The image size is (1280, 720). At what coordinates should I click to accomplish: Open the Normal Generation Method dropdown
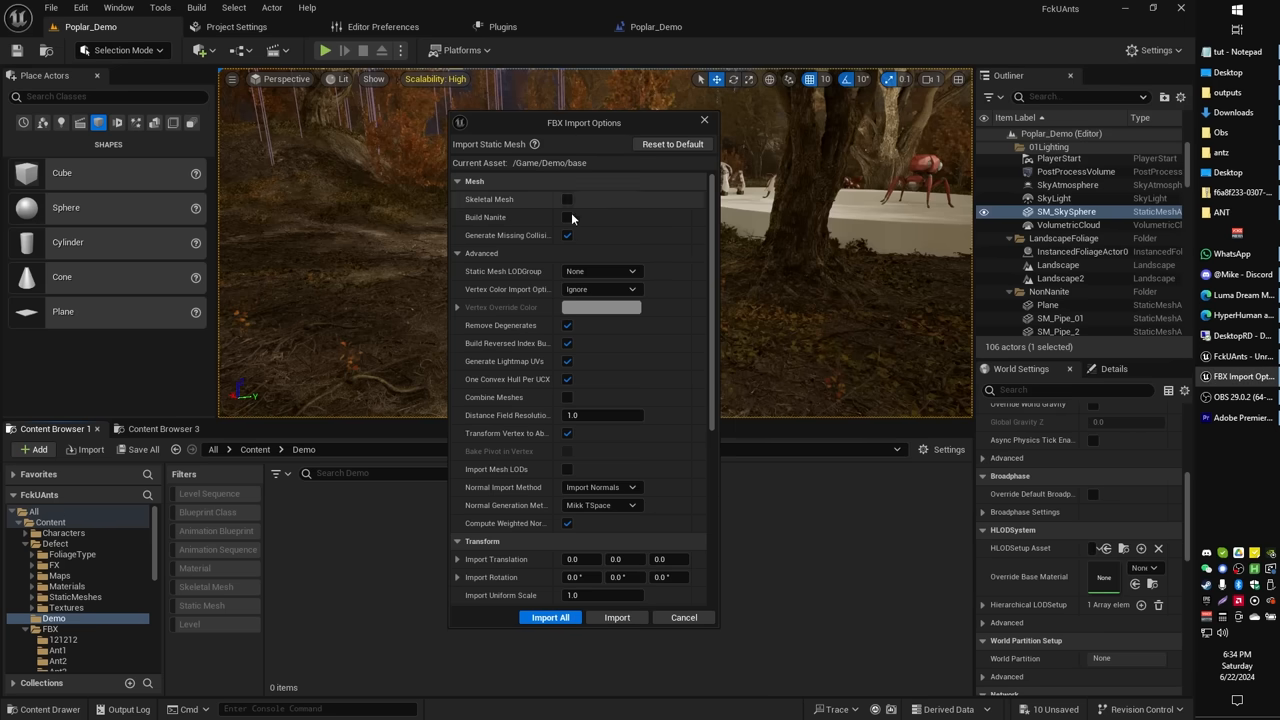(600, 505)
